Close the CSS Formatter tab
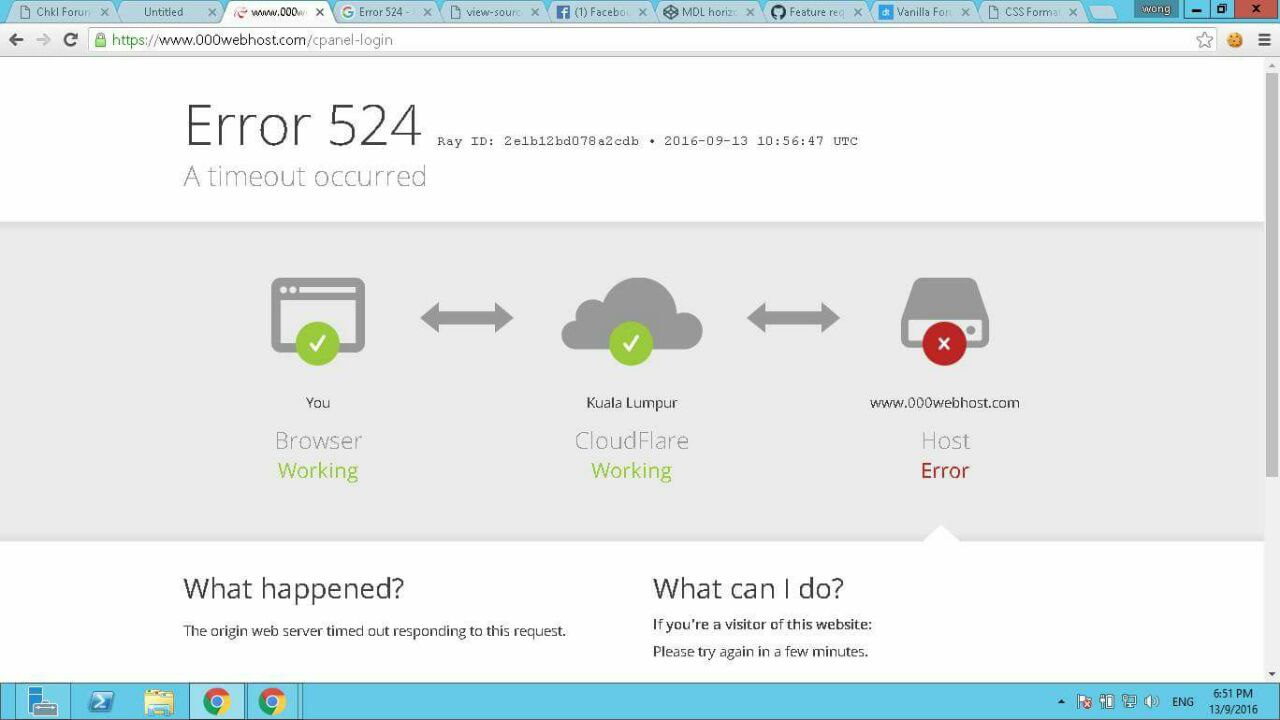Image resolution: width=1280 pixels, height=720 pixels. [x=1073, y=12]
